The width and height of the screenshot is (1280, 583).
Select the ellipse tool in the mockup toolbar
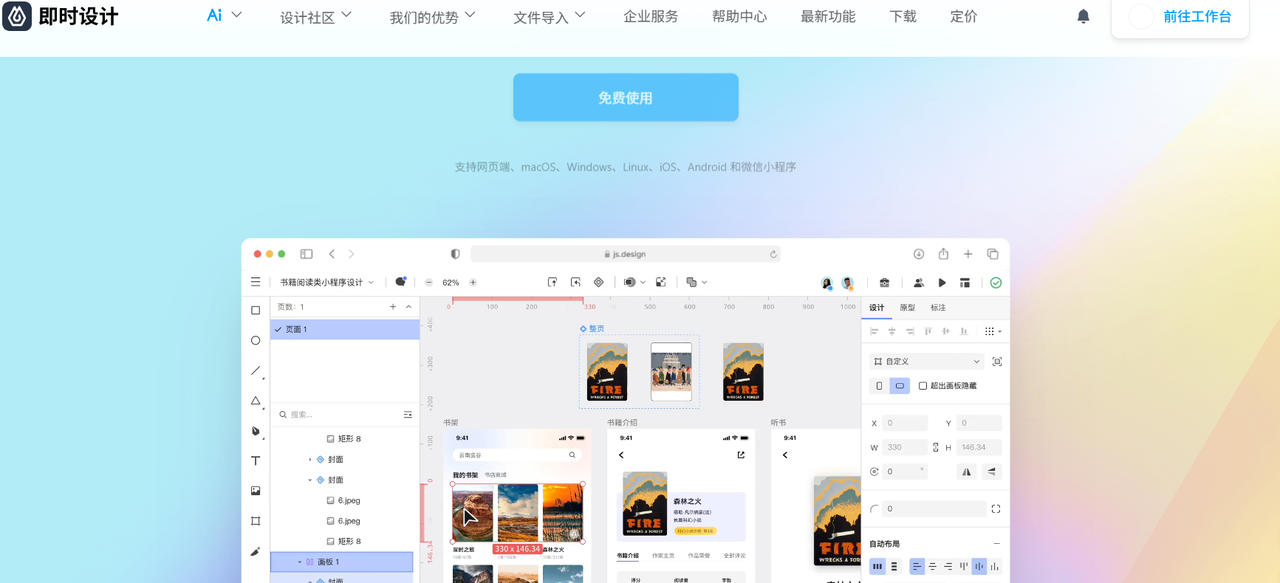click(255, 341)
